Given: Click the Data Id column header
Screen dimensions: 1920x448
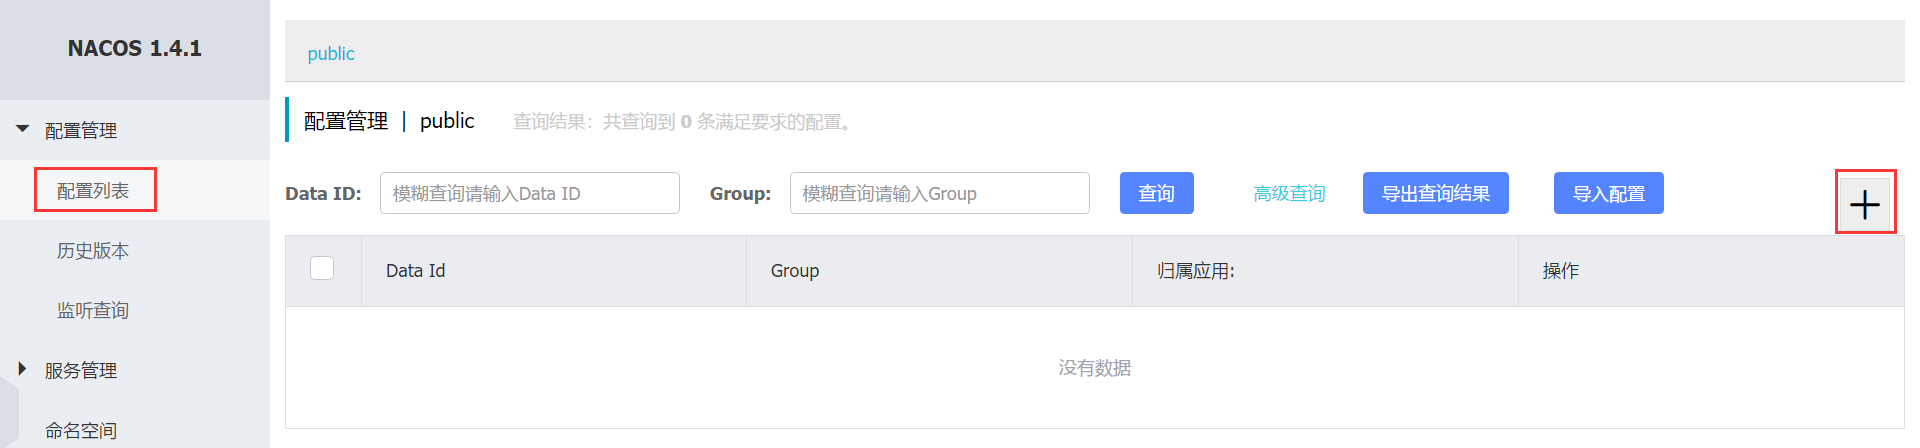Looking at the screenshot, I should pyautogui.click(x=416, y=270).
